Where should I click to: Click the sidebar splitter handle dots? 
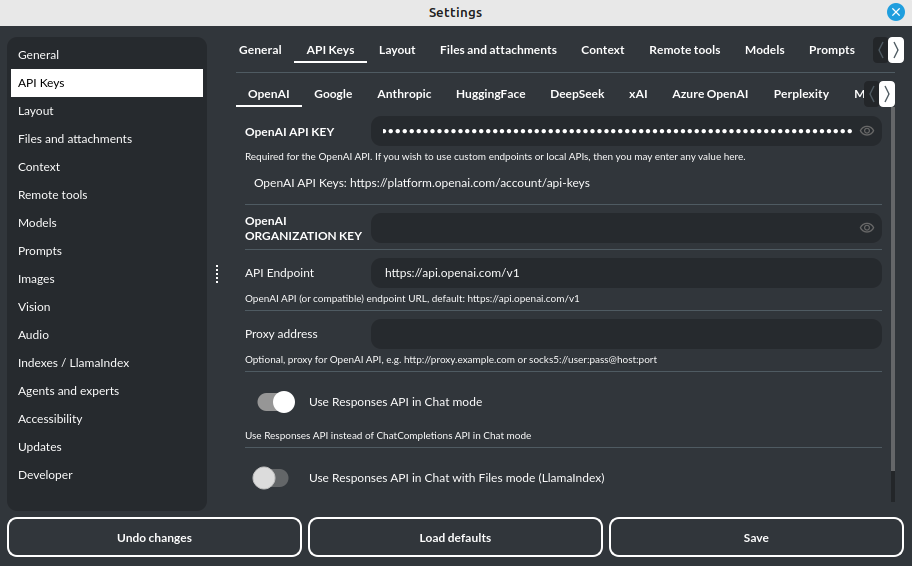[217, 273]
